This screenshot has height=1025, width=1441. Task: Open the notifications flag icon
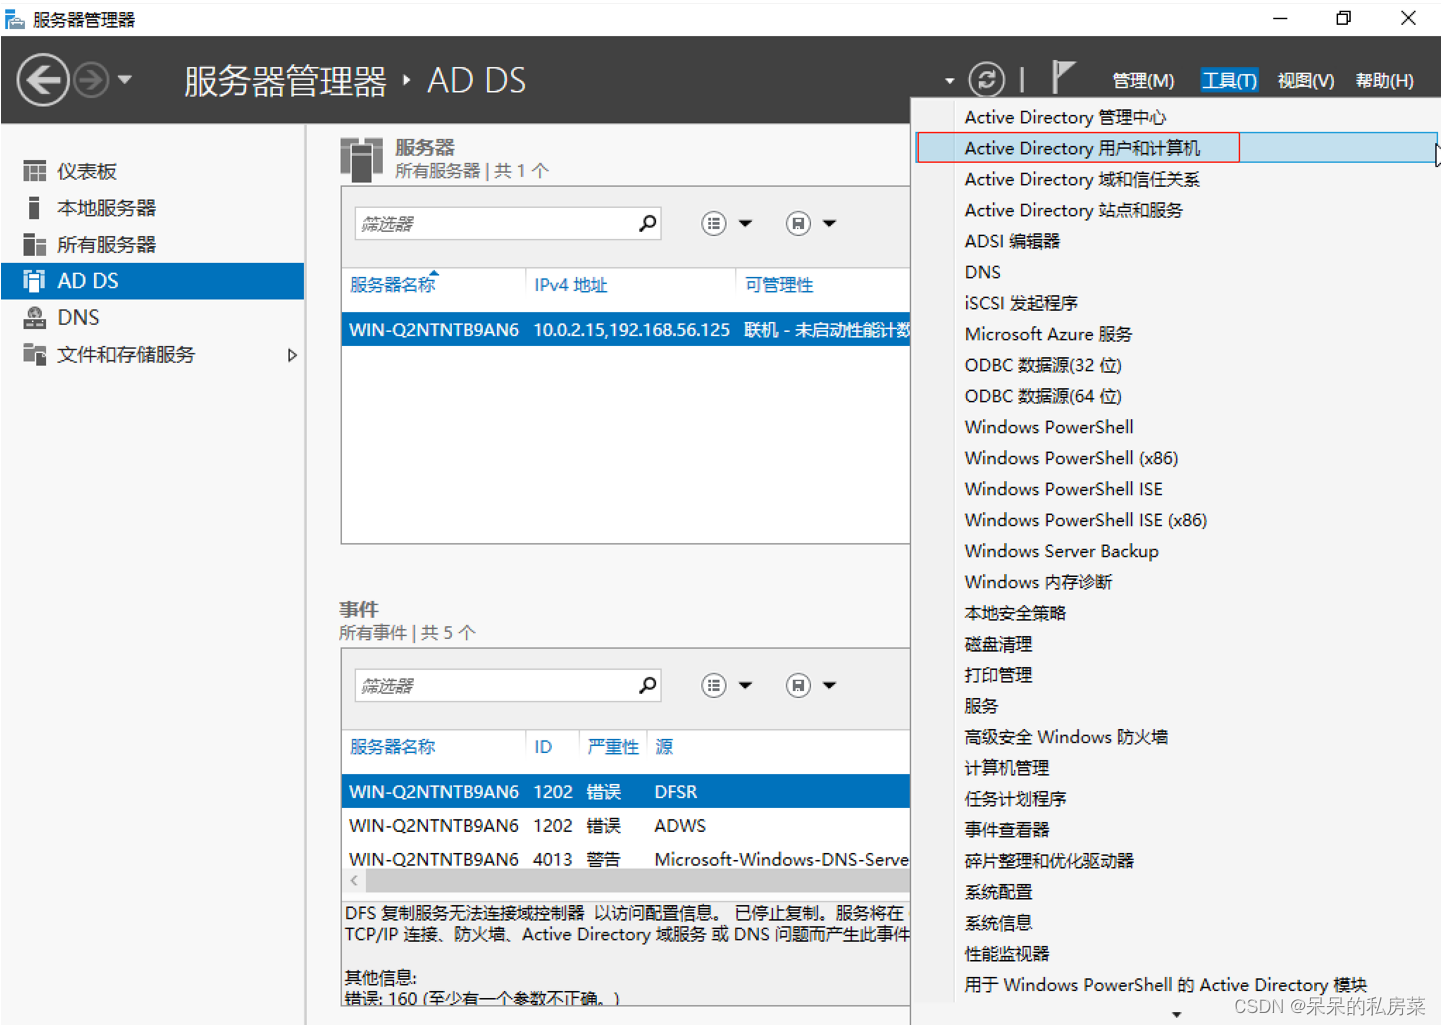point(1062,78)
